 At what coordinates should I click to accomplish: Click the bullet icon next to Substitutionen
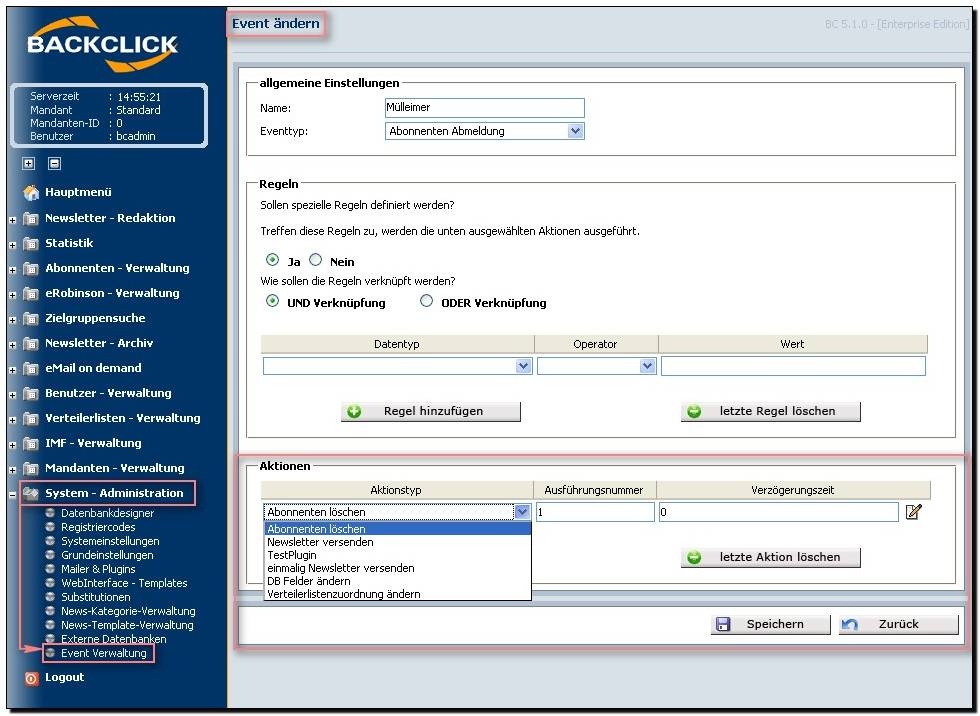[51, 597]
